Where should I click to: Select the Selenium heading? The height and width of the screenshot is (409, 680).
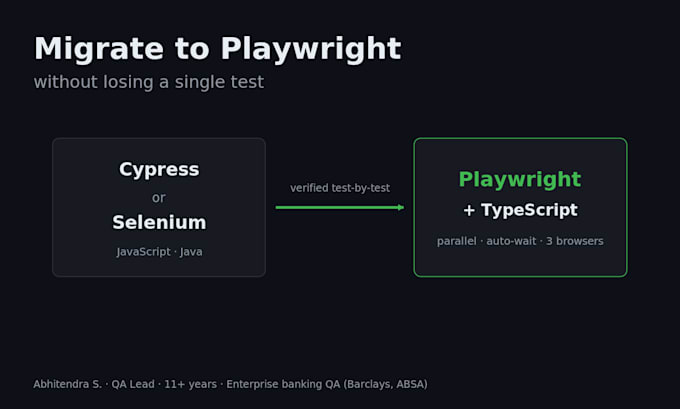click(159, 222)
